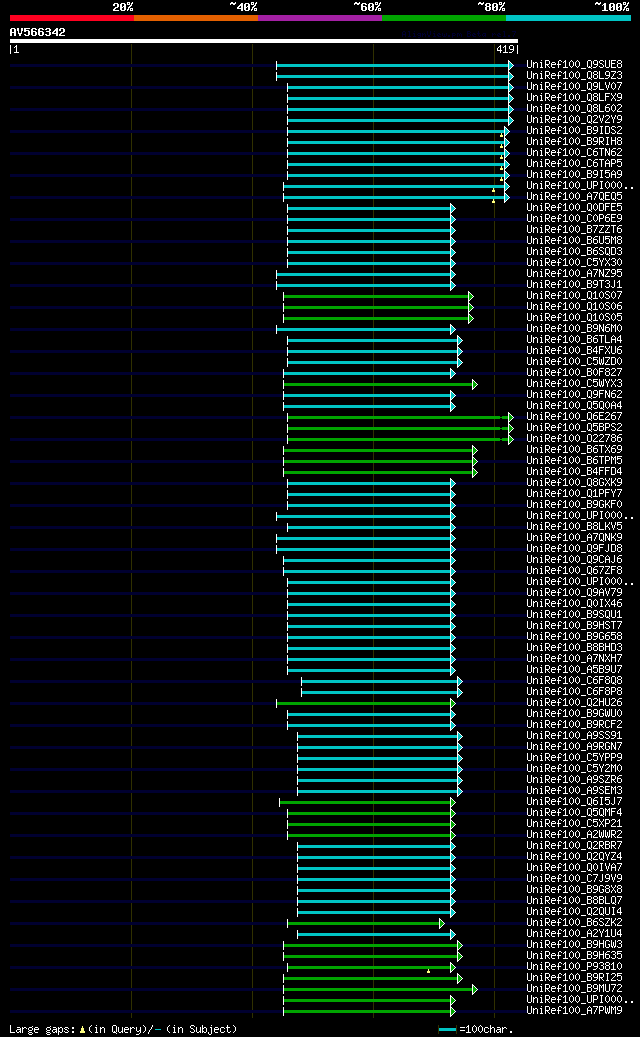Select the UniRef100_A2WWR2 label
The width and height of the screenshot is (640, 1037).
click(574, 835)
